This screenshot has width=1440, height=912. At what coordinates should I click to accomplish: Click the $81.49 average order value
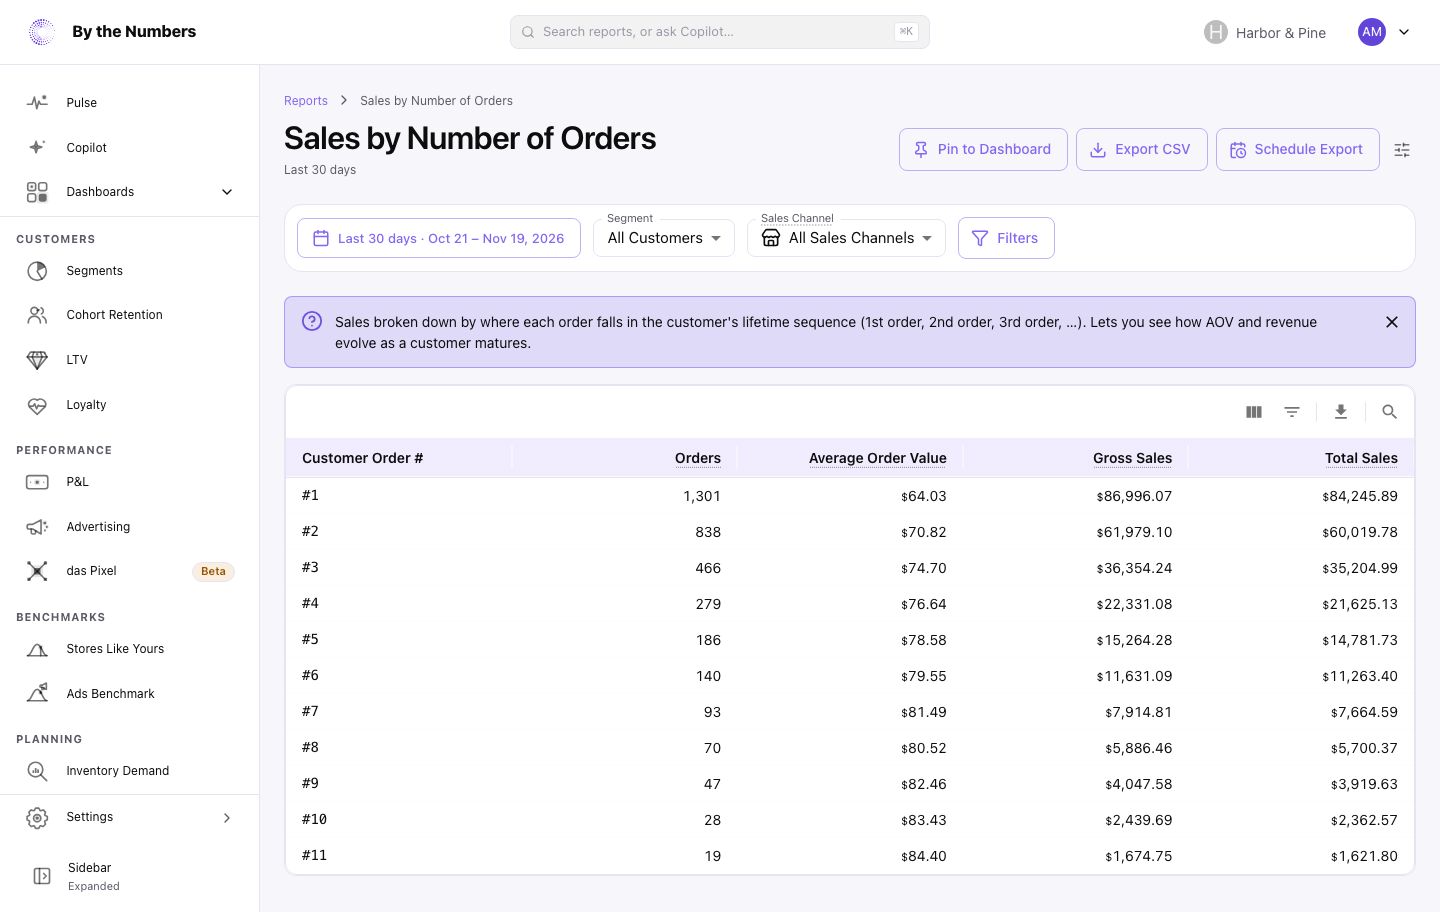coord(924,712)
